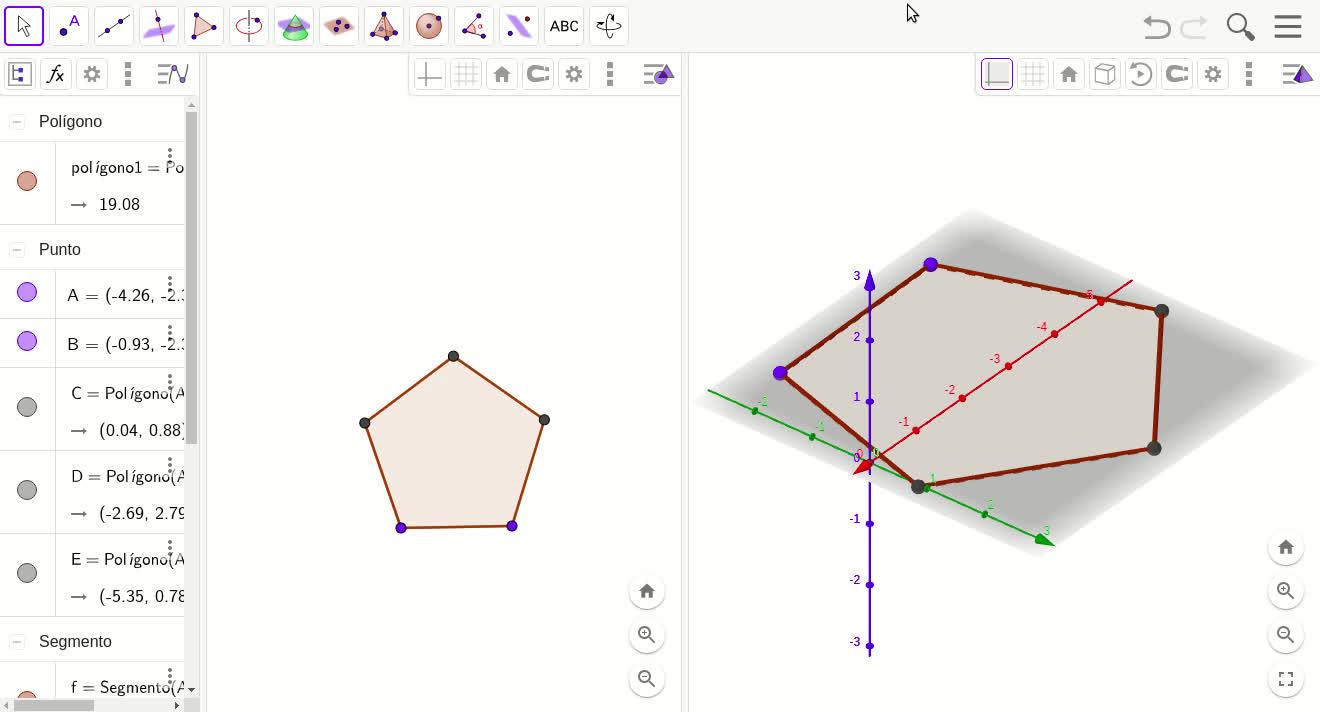This screenshot has width=1320, height=712.
Task: Collapse the Segmento group
Action: [17, 641]
